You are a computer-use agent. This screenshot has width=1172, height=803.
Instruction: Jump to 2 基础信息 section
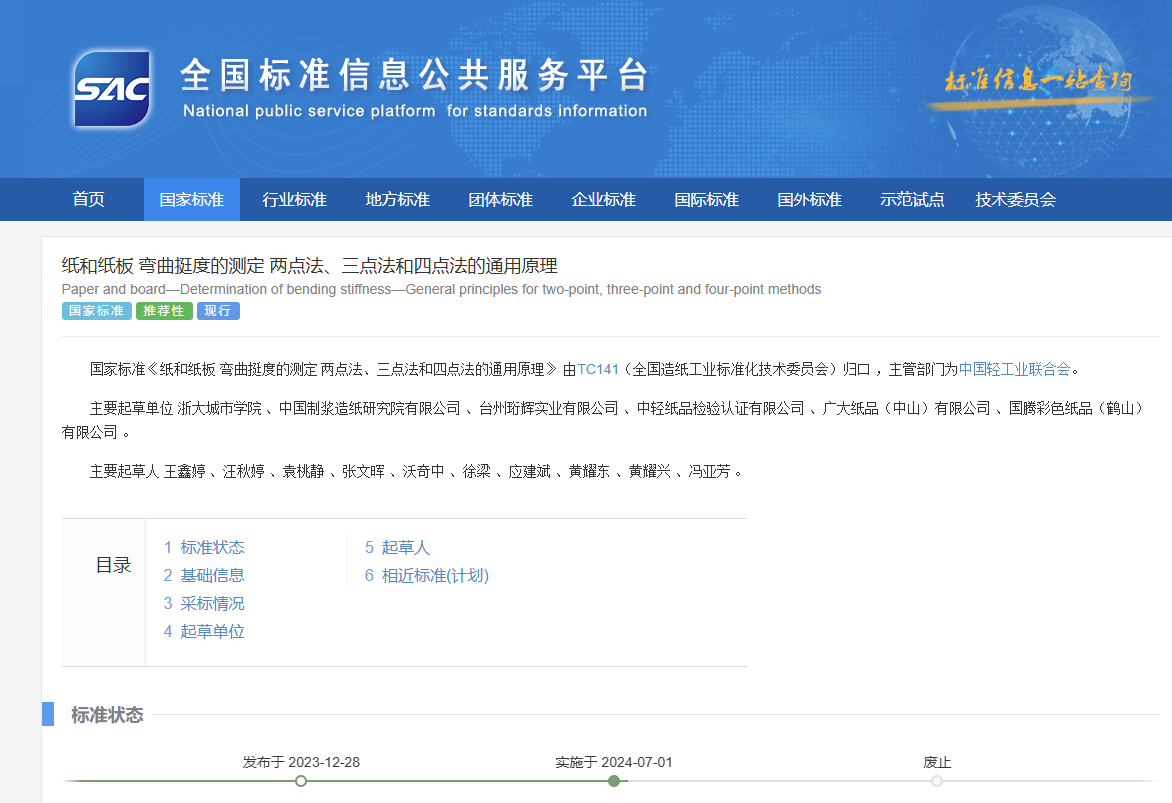pyautogui.click(x=204, y=575)
